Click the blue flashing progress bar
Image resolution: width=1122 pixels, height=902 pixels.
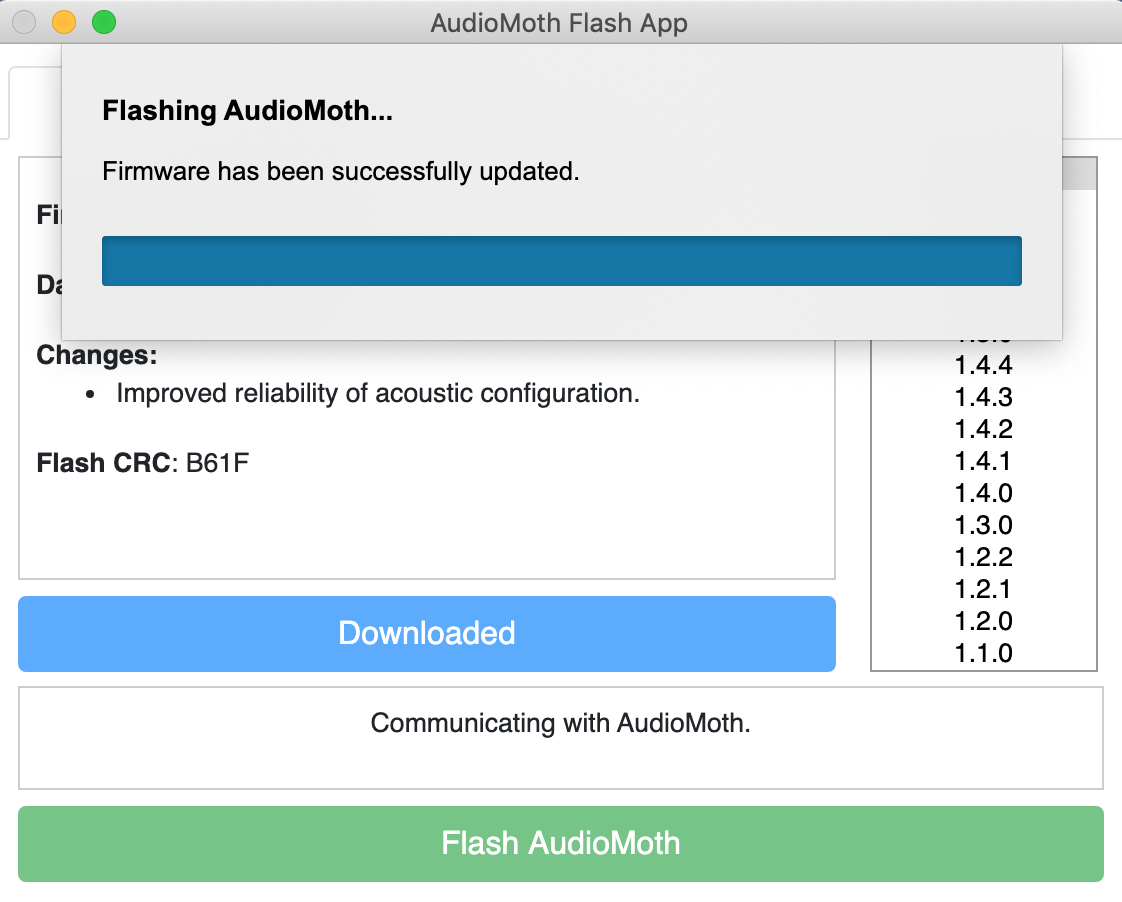click(x=561, y=260)
